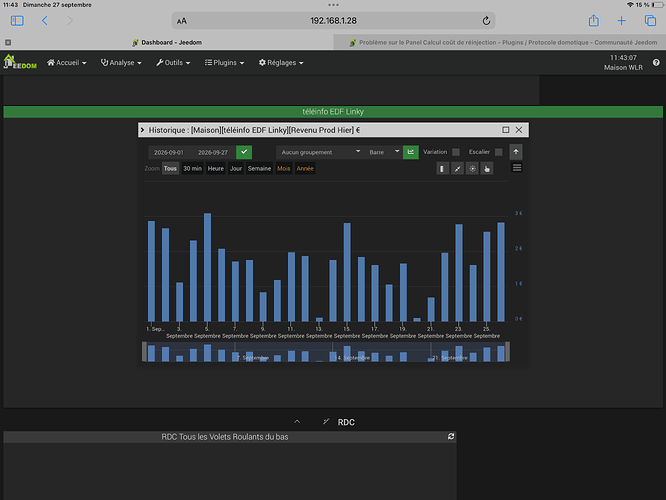Add a new Safari tab
The image size is (666, 500).
(621, 20)
